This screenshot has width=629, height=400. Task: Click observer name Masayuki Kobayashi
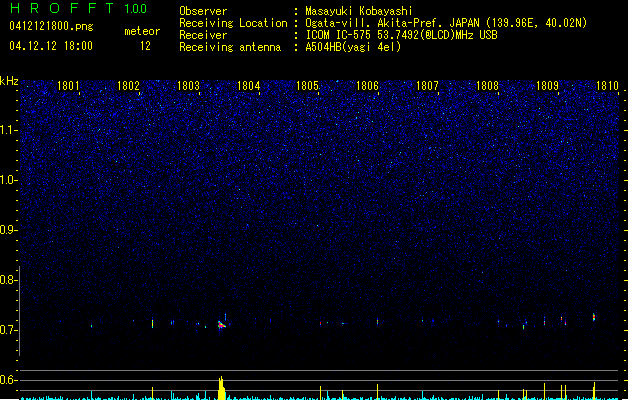[x=359, y=11]
